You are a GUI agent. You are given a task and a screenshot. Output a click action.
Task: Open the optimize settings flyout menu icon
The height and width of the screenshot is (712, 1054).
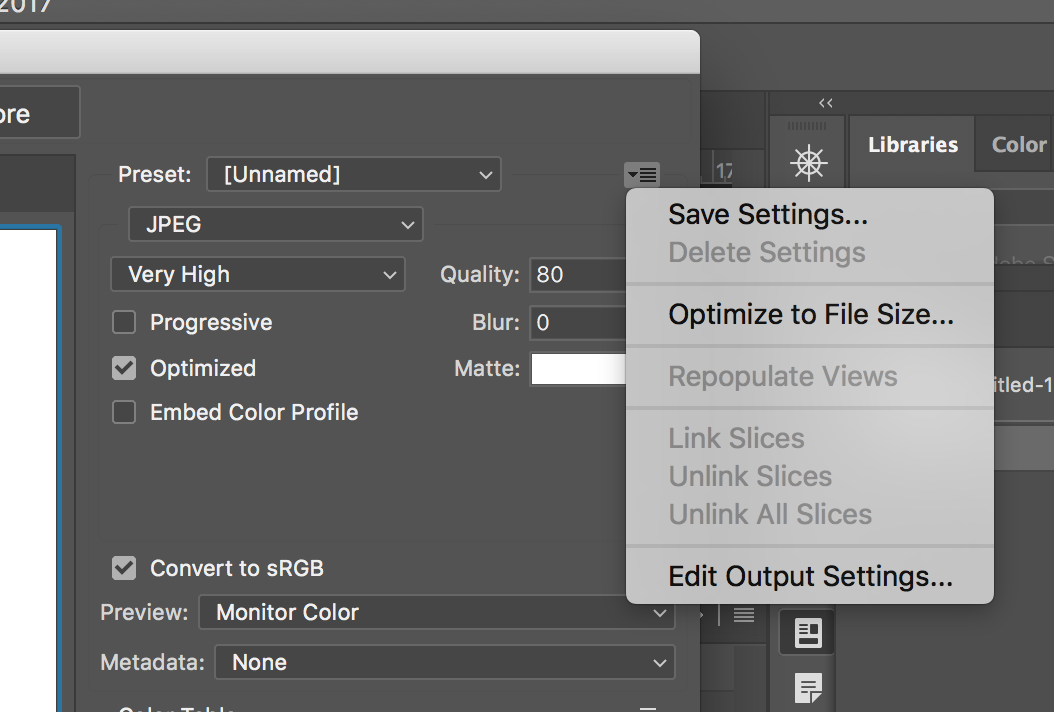pos(642,174)
